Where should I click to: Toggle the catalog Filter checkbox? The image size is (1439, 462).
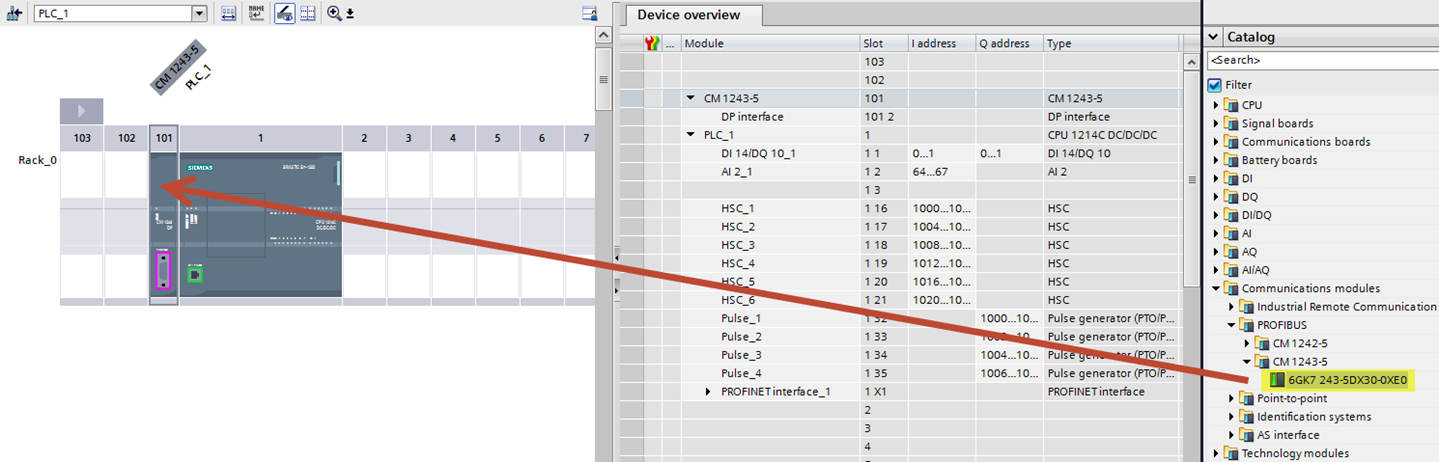tap(1215, 85)
